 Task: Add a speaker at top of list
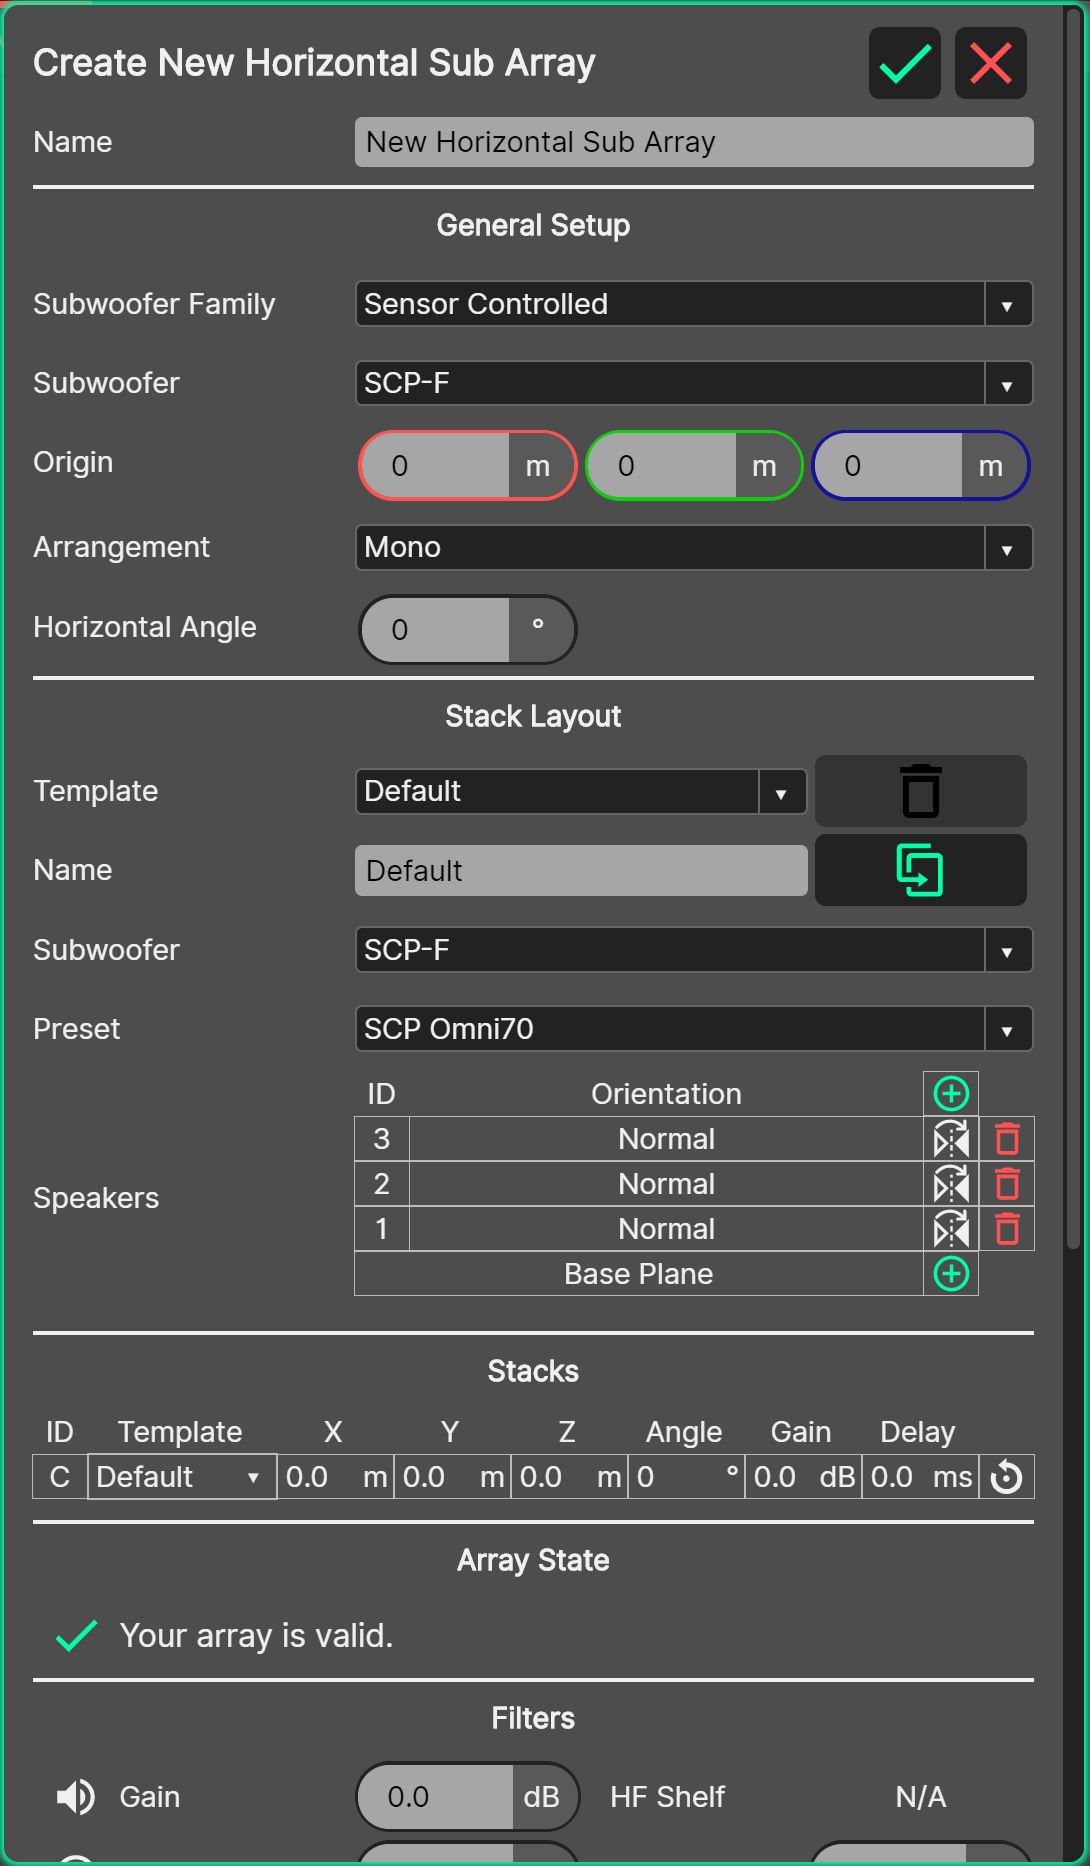coord(951,1094)
